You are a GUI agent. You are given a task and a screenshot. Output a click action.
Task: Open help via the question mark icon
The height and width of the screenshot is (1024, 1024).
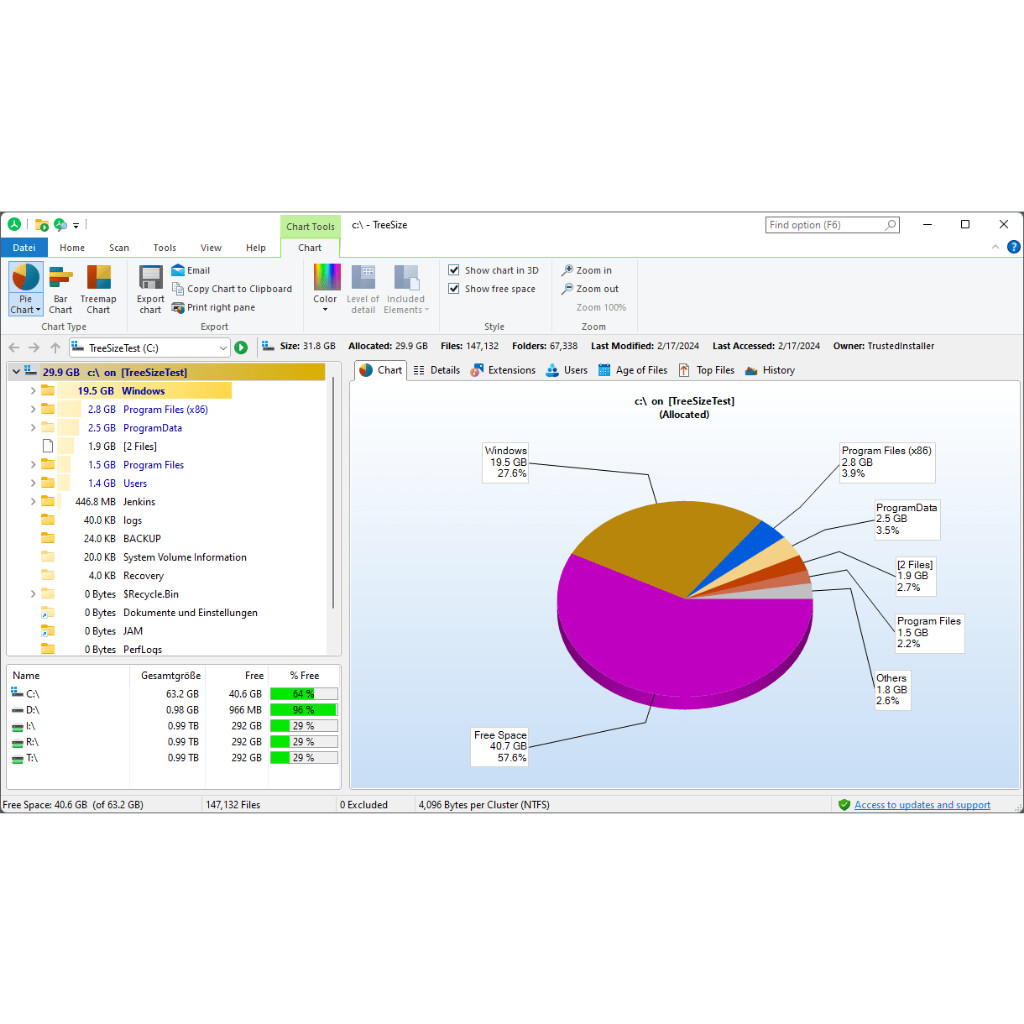point(1013,247)
